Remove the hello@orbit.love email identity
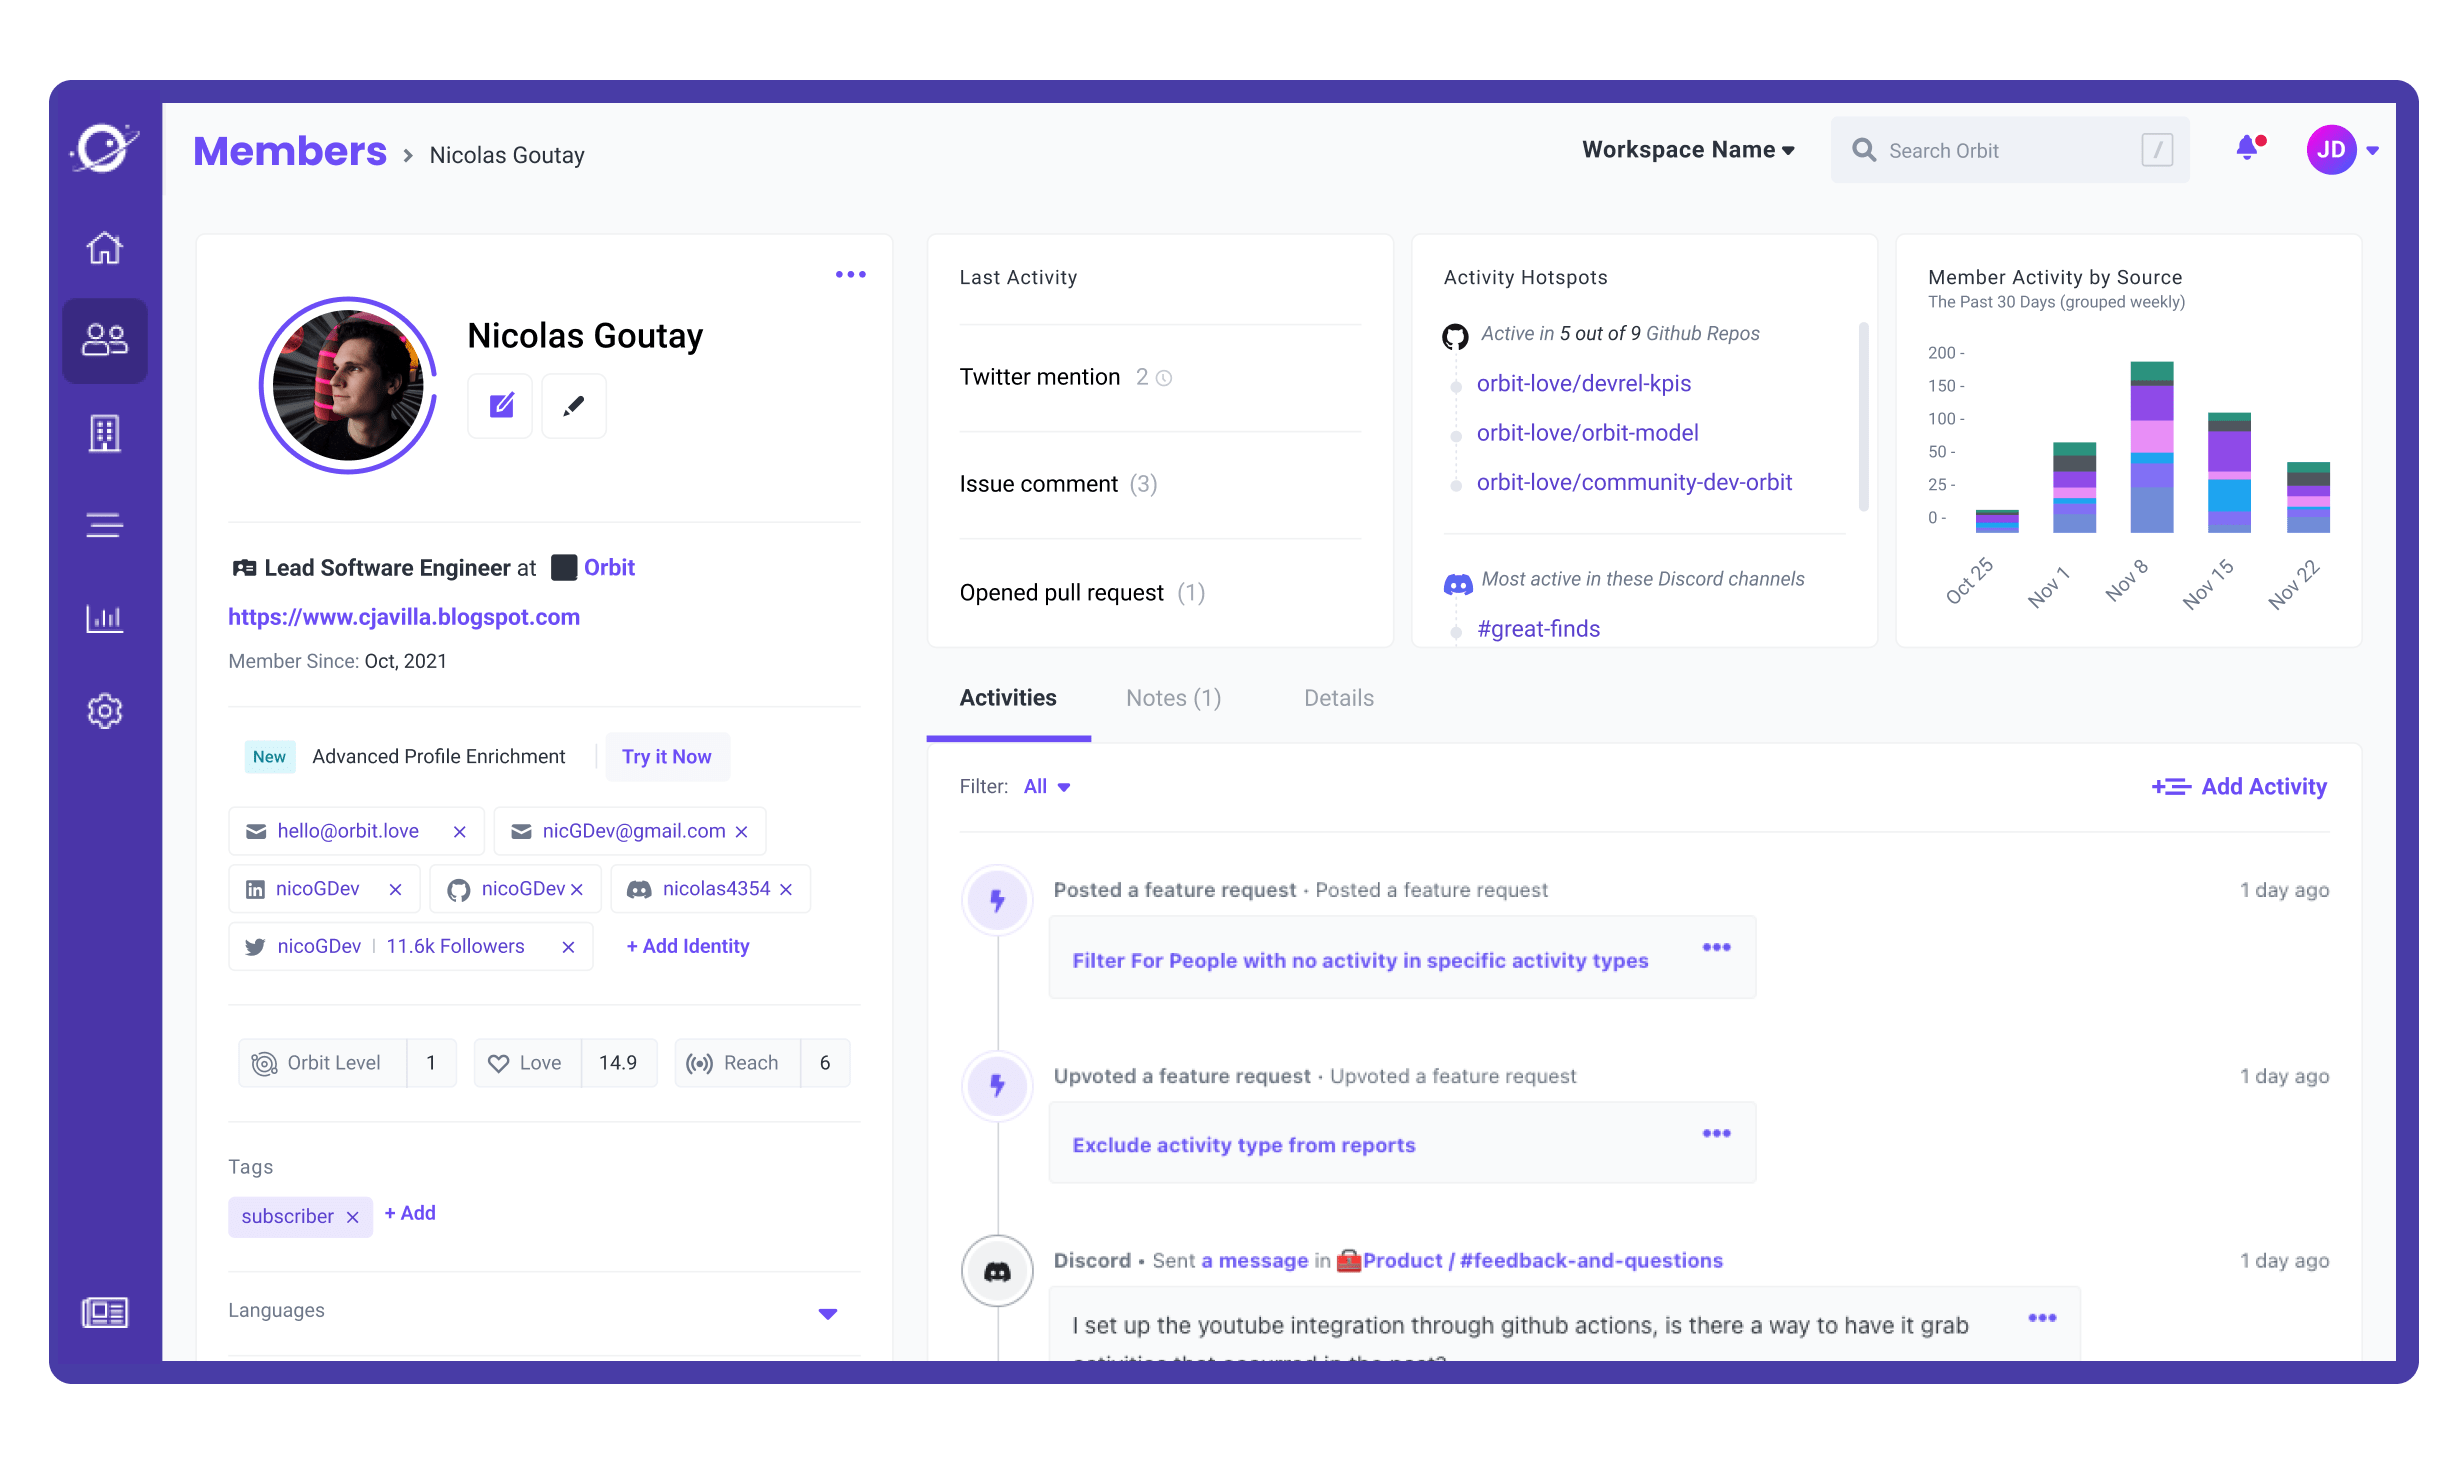 click(460, 831)
